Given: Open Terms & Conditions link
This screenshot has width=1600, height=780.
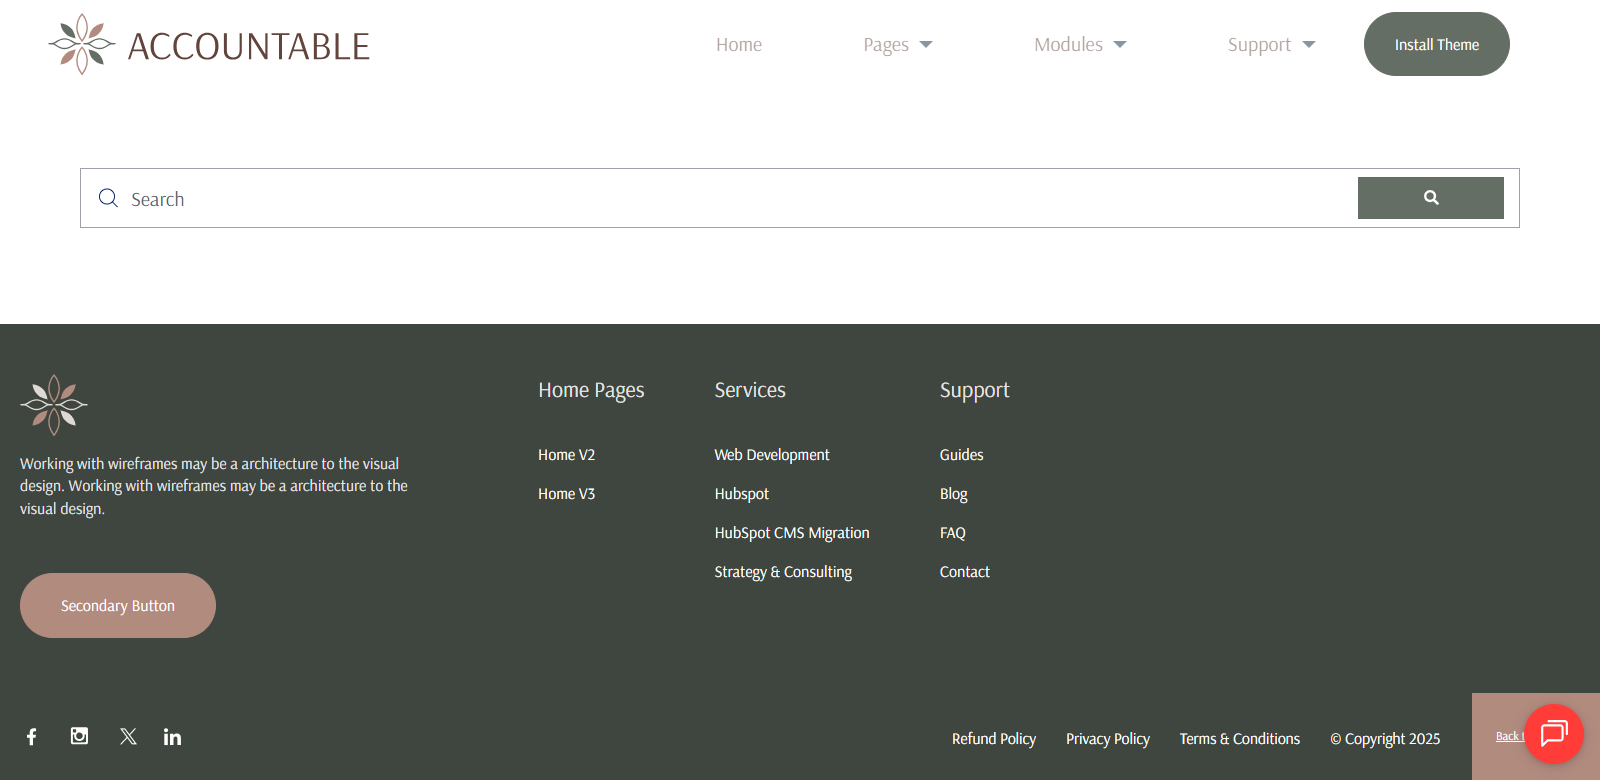Looking at the screenshot, I should point(1239,739).
